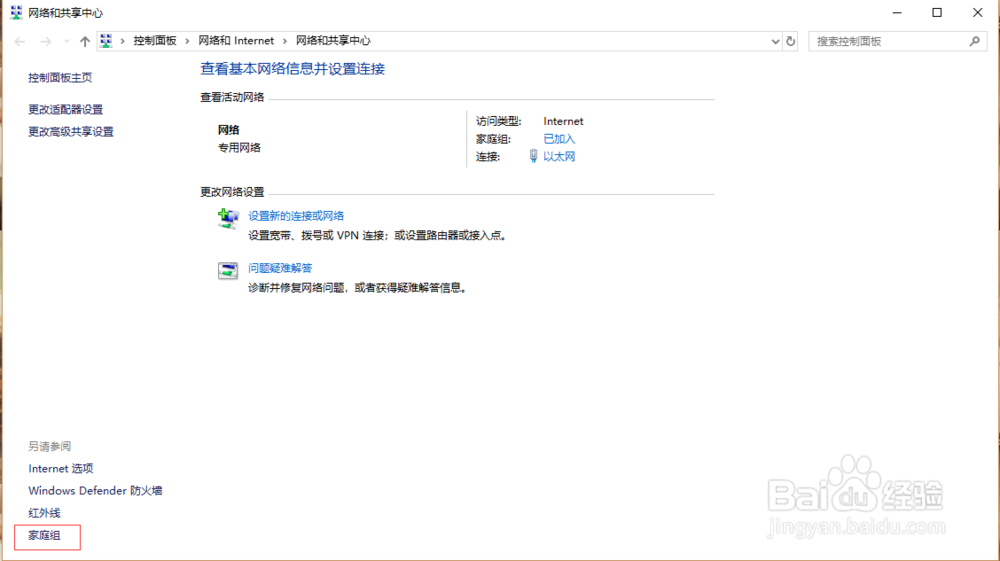Open Internet 选项 link

(x=61, y=469)
